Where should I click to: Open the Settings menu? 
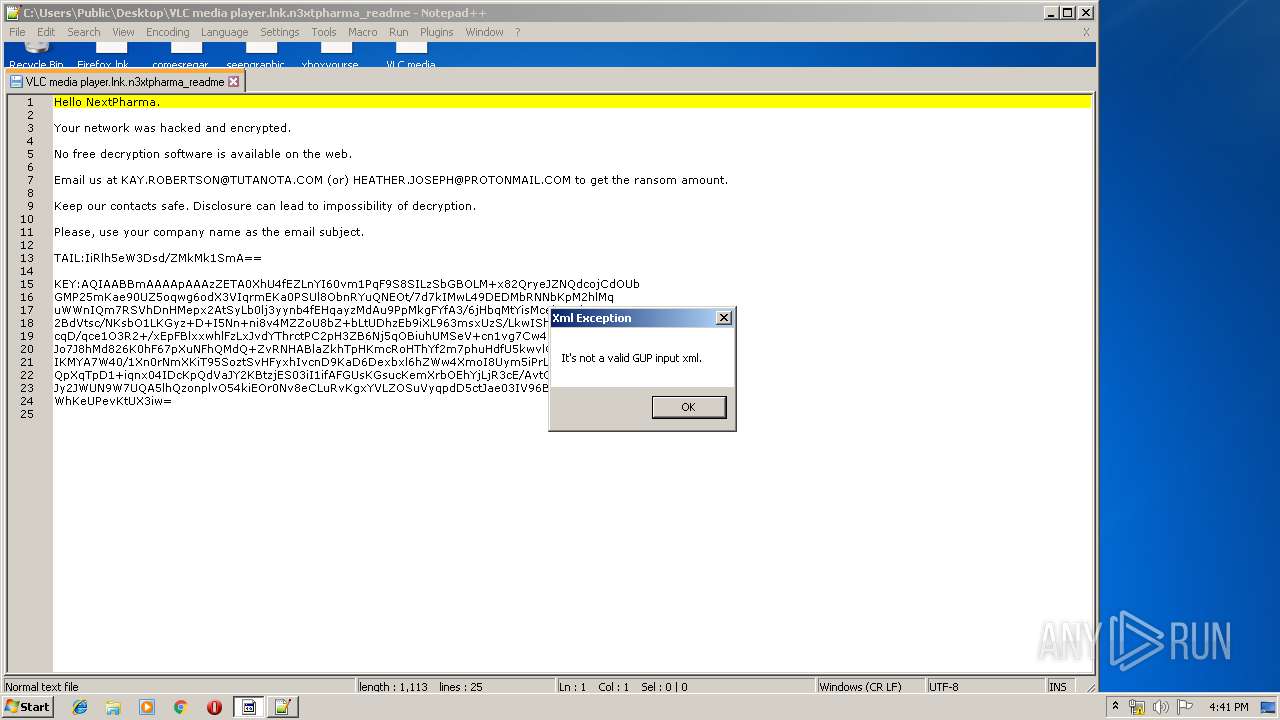tap(280, 32)
